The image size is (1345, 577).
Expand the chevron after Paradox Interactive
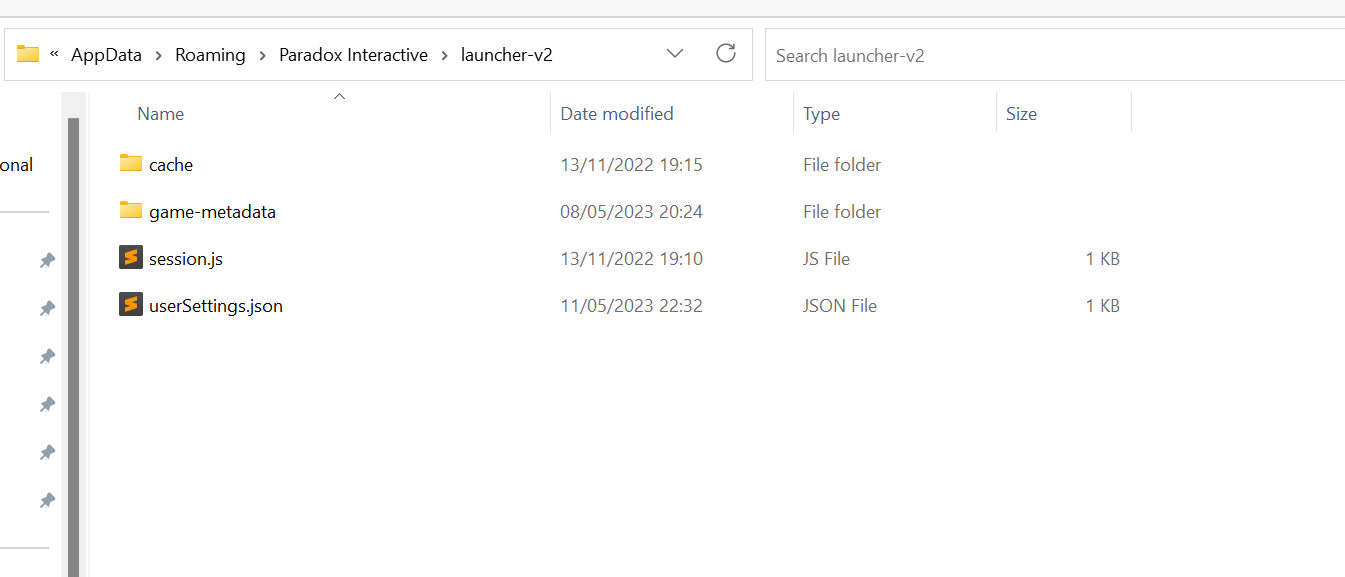444,55
